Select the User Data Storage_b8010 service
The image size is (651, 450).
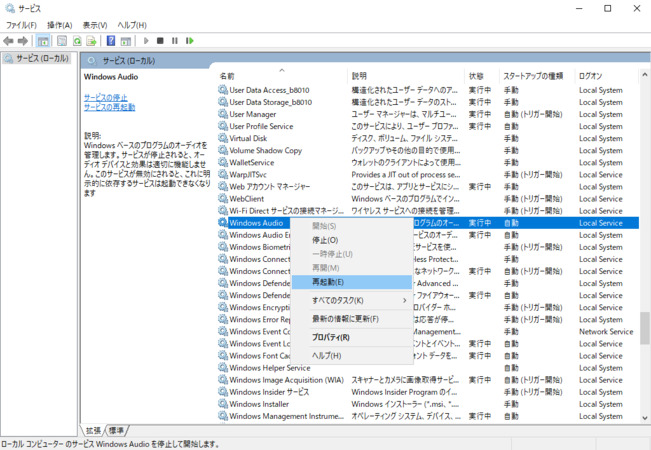(428, 102)
